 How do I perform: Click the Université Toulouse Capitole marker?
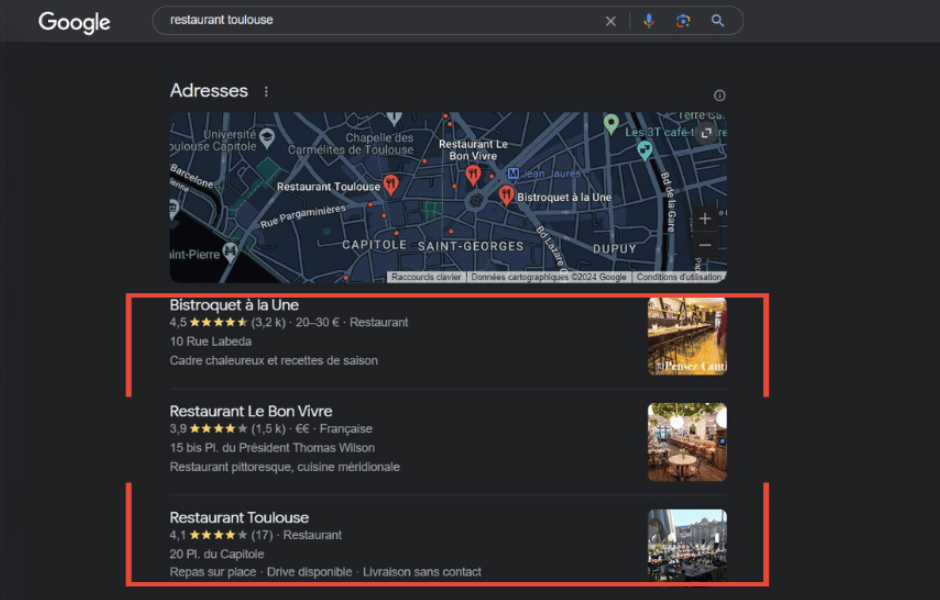(267, 138)
